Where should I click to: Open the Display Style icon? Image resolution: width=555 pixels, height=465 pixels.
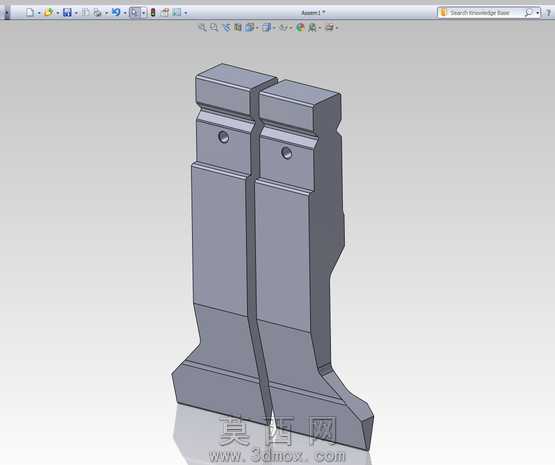(x=267, y=27)
